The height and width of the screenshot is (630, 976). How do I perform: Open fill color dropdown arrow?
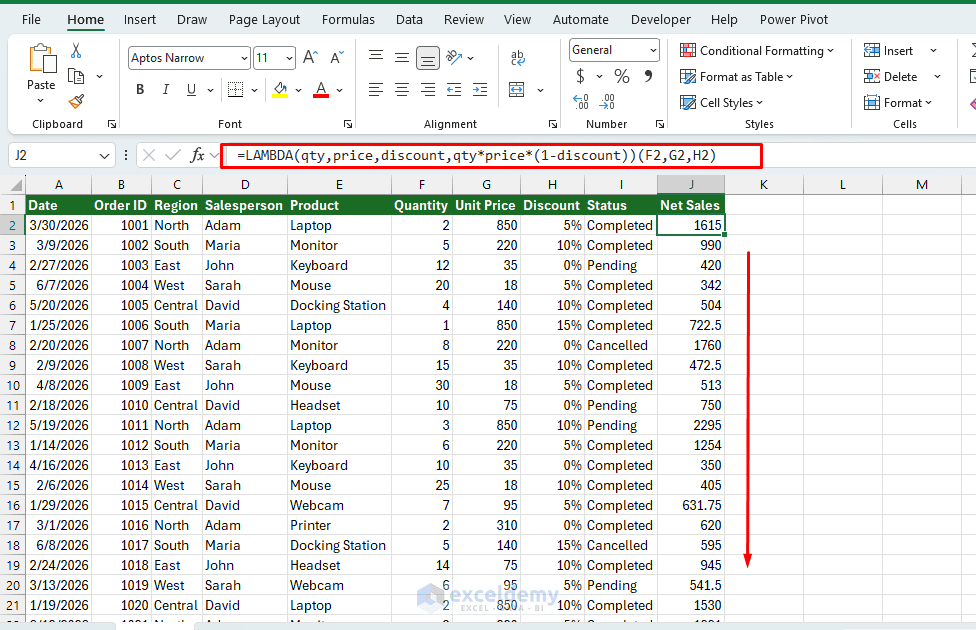pos(298,90)
